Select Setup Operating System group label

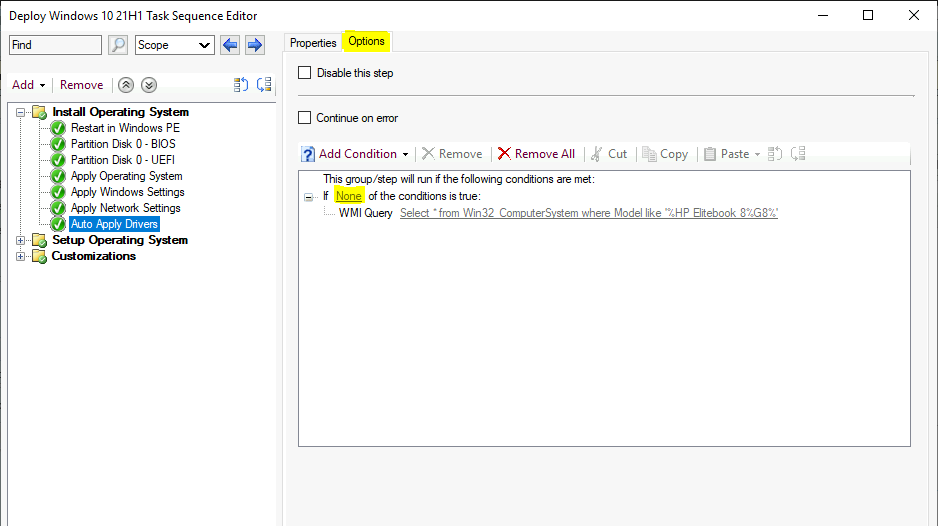pyautogui.click(x=120, y=240)
